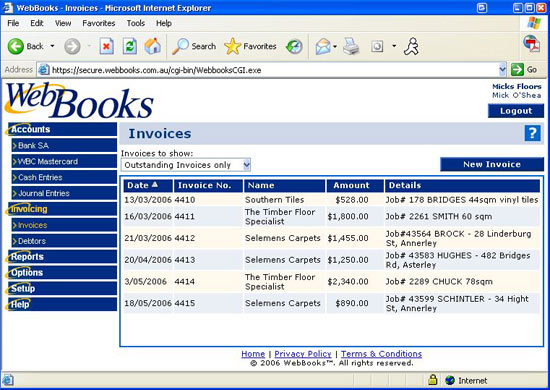Image resolution: width=550 pixels, height=390 pixels.
Task: Open the Help menu in menu bar
Action: (164, 23)
